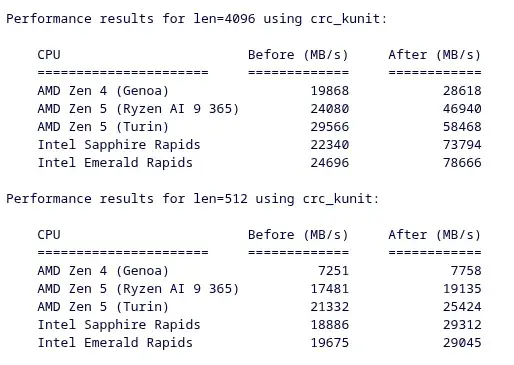The image size is (514, 365).
Task: Click Before (MB/s) header in first table
Action: pyautogui.click(x=298, y=55)
